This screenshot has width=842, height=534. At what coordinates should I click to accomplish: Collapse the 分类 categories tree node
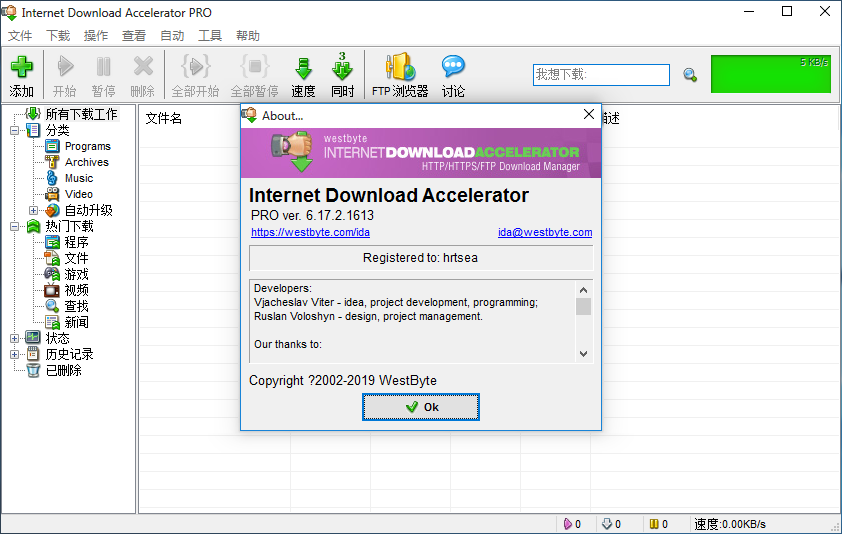[x=14, y=130]
